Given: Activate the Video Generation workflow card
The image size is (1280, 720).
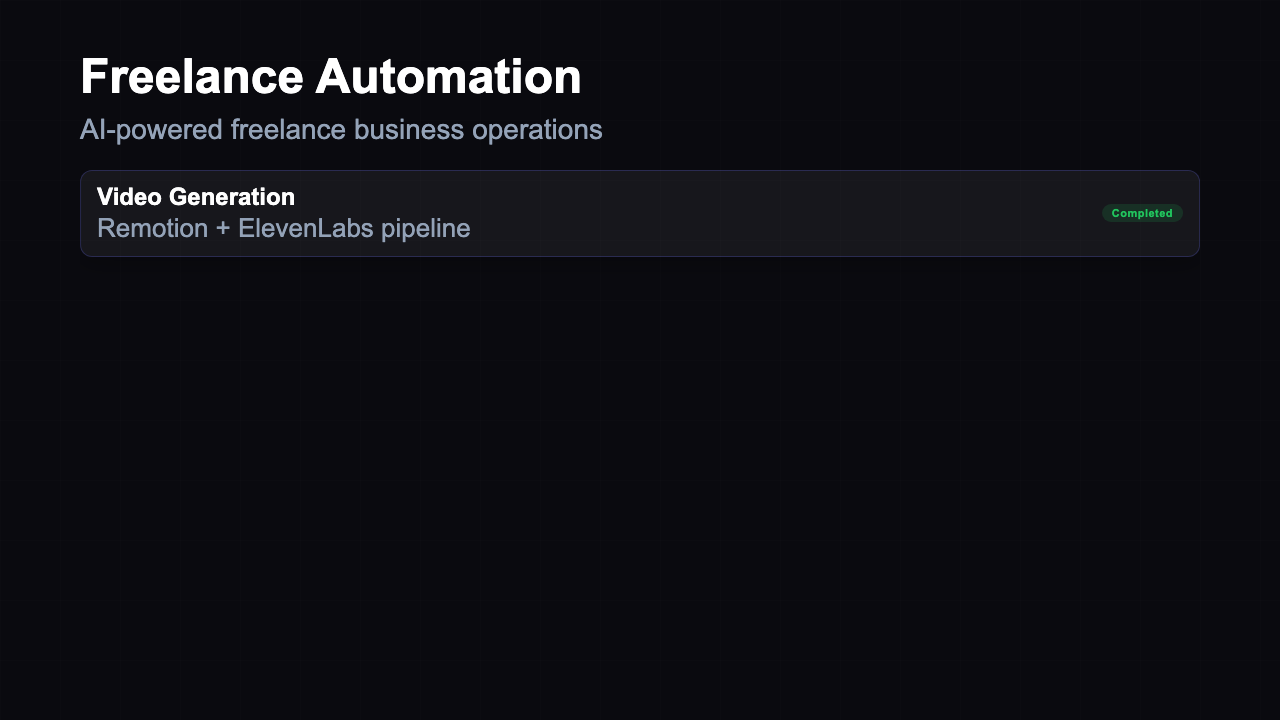Looking at the screenshot, I should 640,213.
